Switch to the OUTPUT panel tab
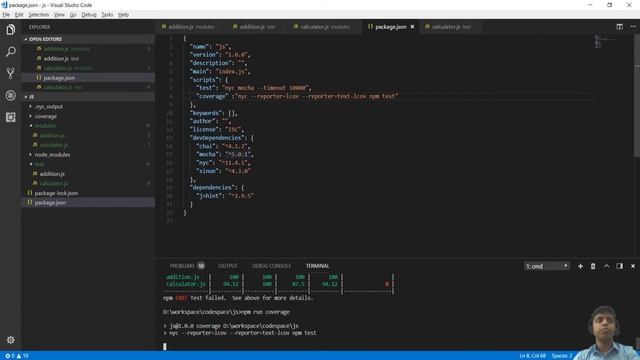The image size is (640, 360). [x=228, y=266]
